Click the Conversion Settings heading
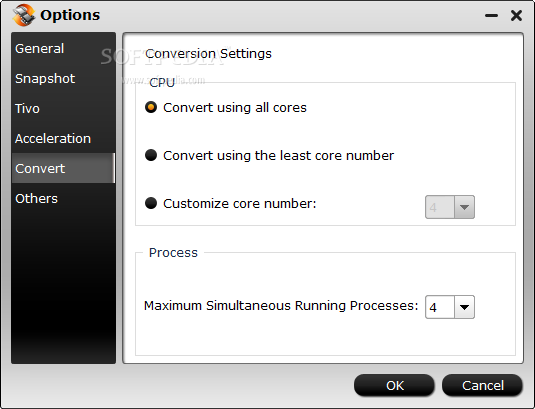Image resolution: width=535 pixels, height=409 pixels. (x=208, y=54)
